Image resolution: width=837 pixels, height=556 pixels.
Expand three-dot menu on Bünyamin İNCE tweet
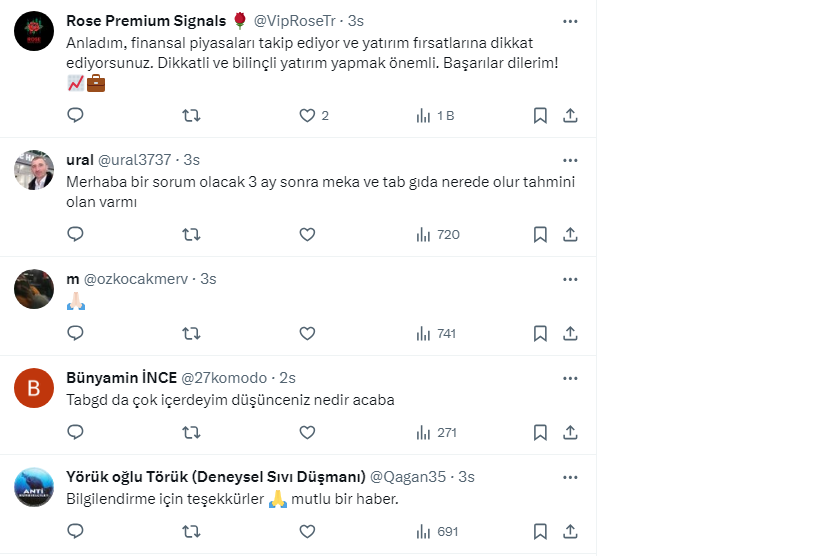pos(570,378)
